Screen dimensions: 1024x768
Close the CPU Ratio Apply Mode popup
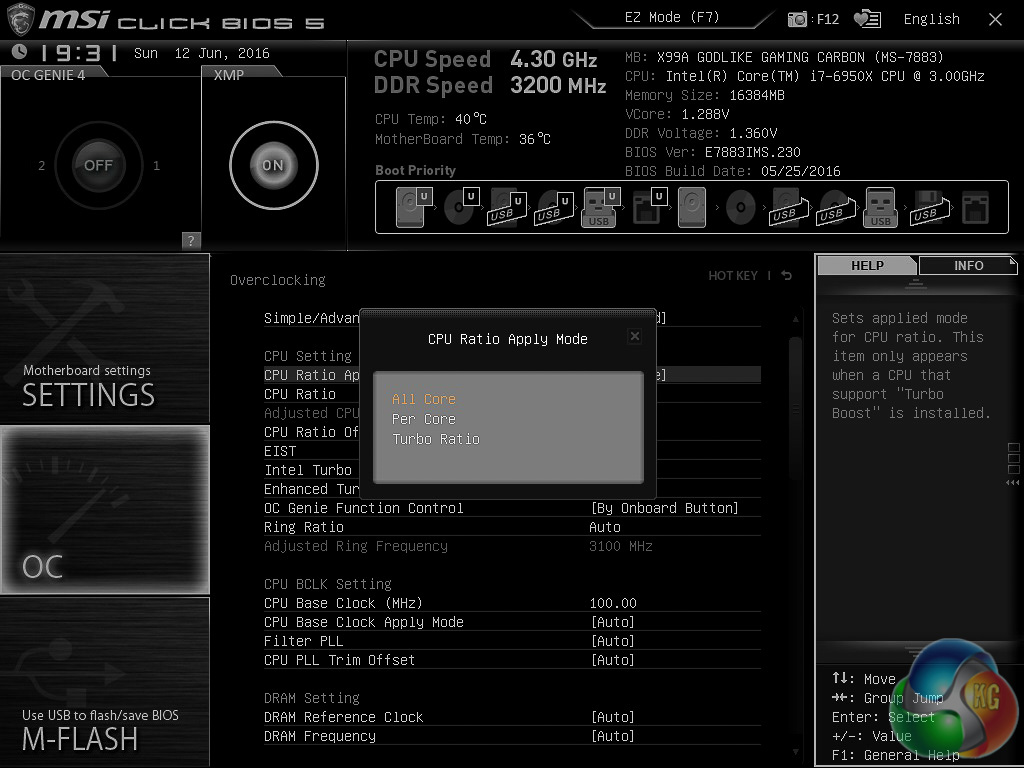point(634,337)
